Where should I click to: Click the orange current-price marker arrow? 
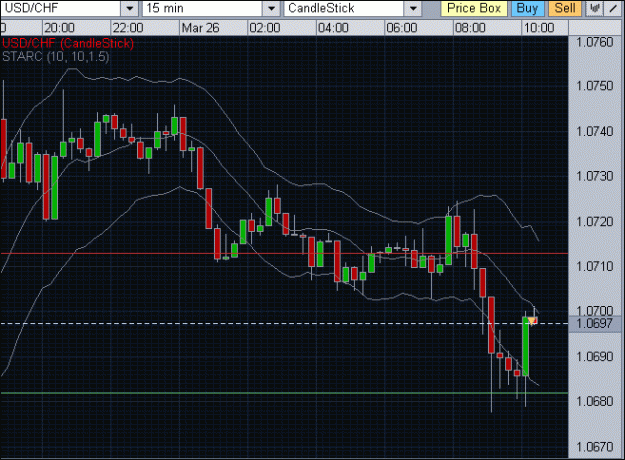[532, 320]
